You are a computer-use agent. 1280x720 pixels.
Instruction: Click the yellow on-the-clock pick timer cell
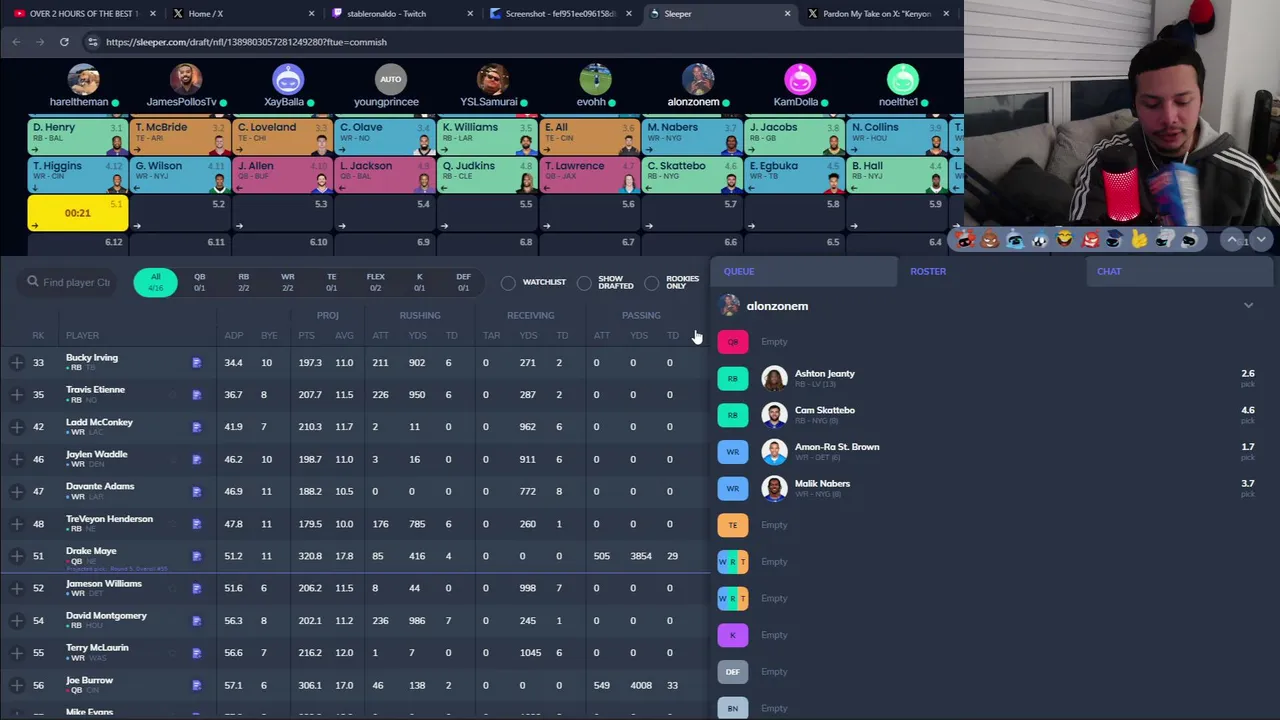[x=77, y=213]
